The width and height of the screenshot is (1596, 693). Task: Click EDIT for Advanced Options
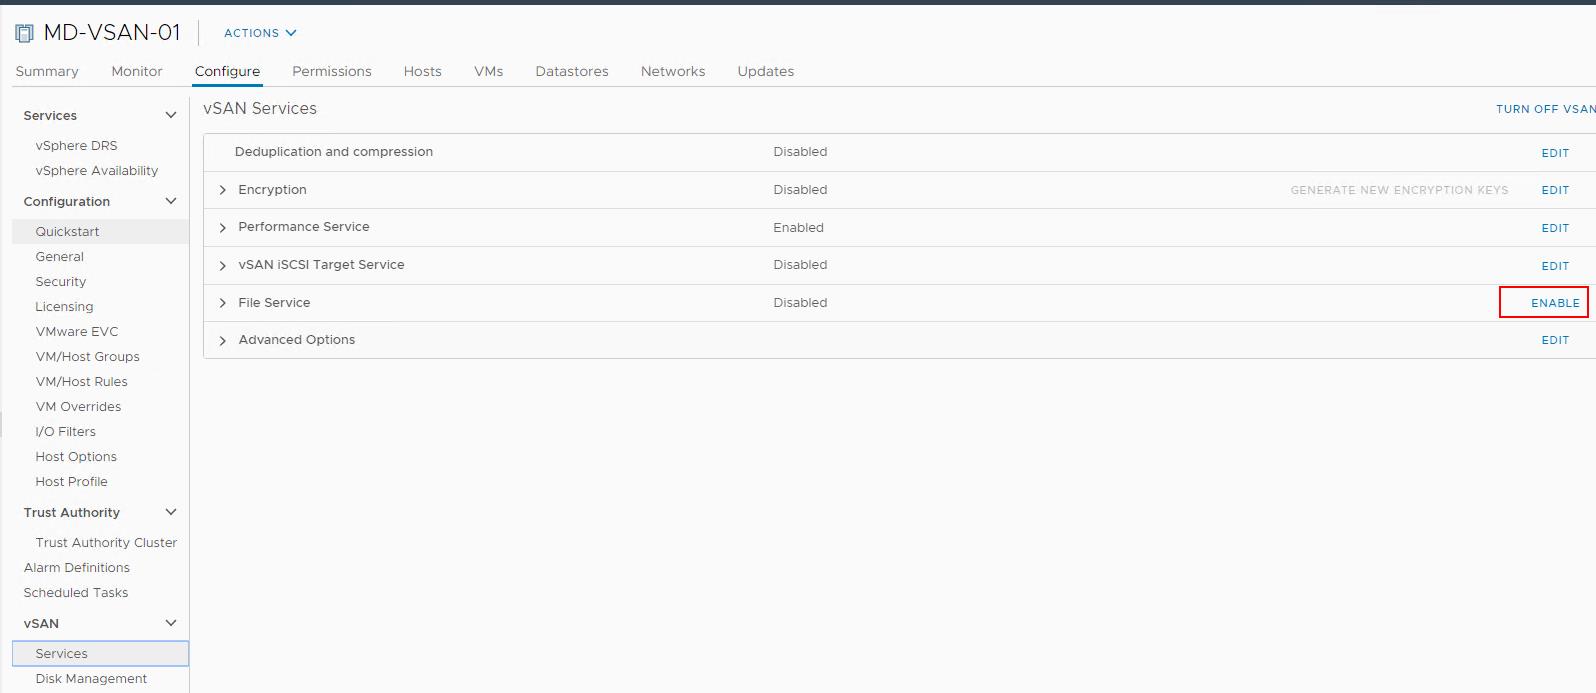[x=1555, y=340]
